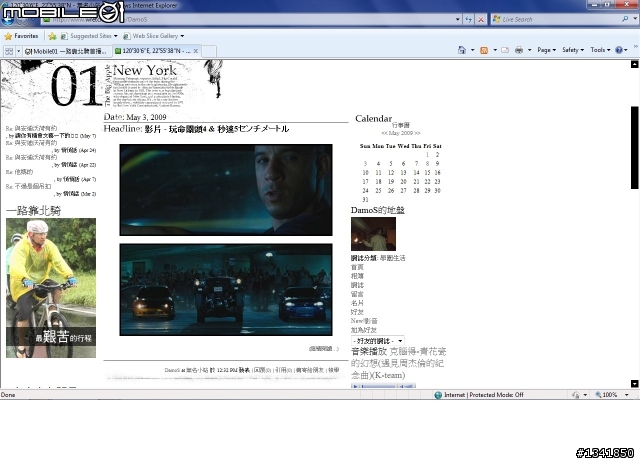Open a new blank tab

[x=209, y=51]
